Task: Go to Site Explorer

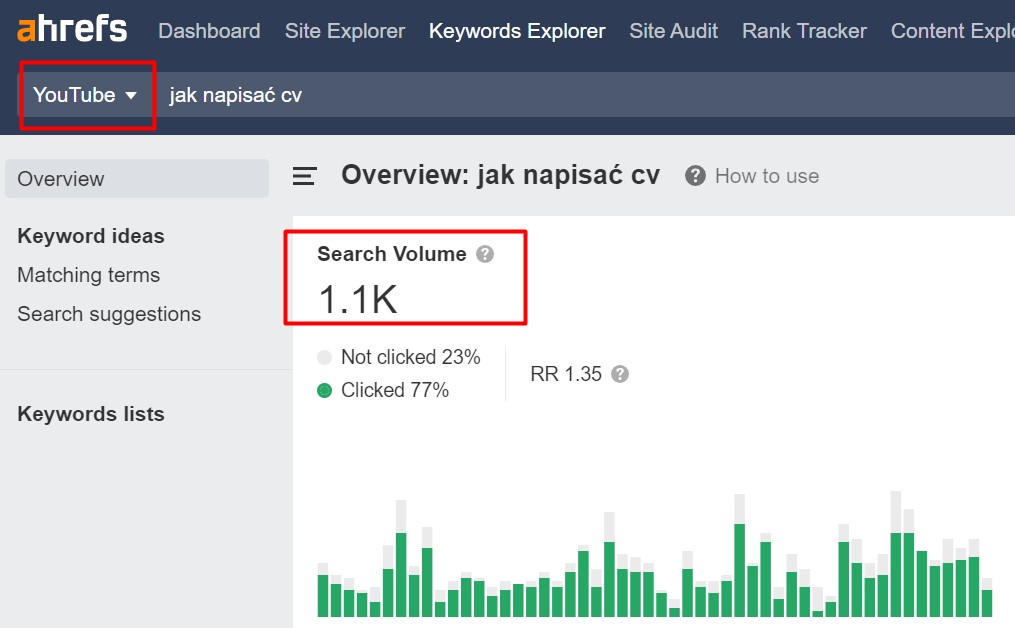Action: coord(344,30)
